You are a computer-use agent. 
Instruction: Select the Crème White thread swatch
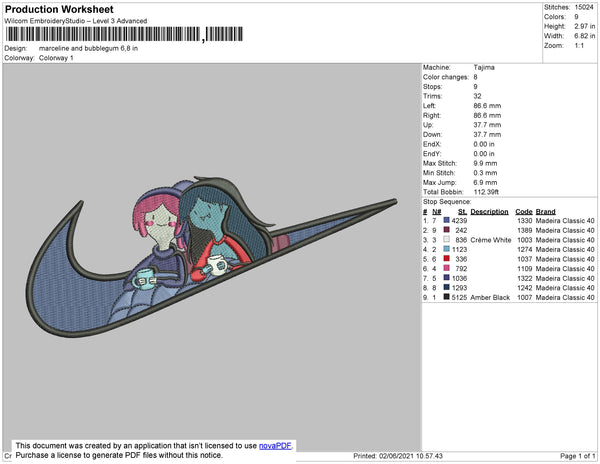(447, 239)
